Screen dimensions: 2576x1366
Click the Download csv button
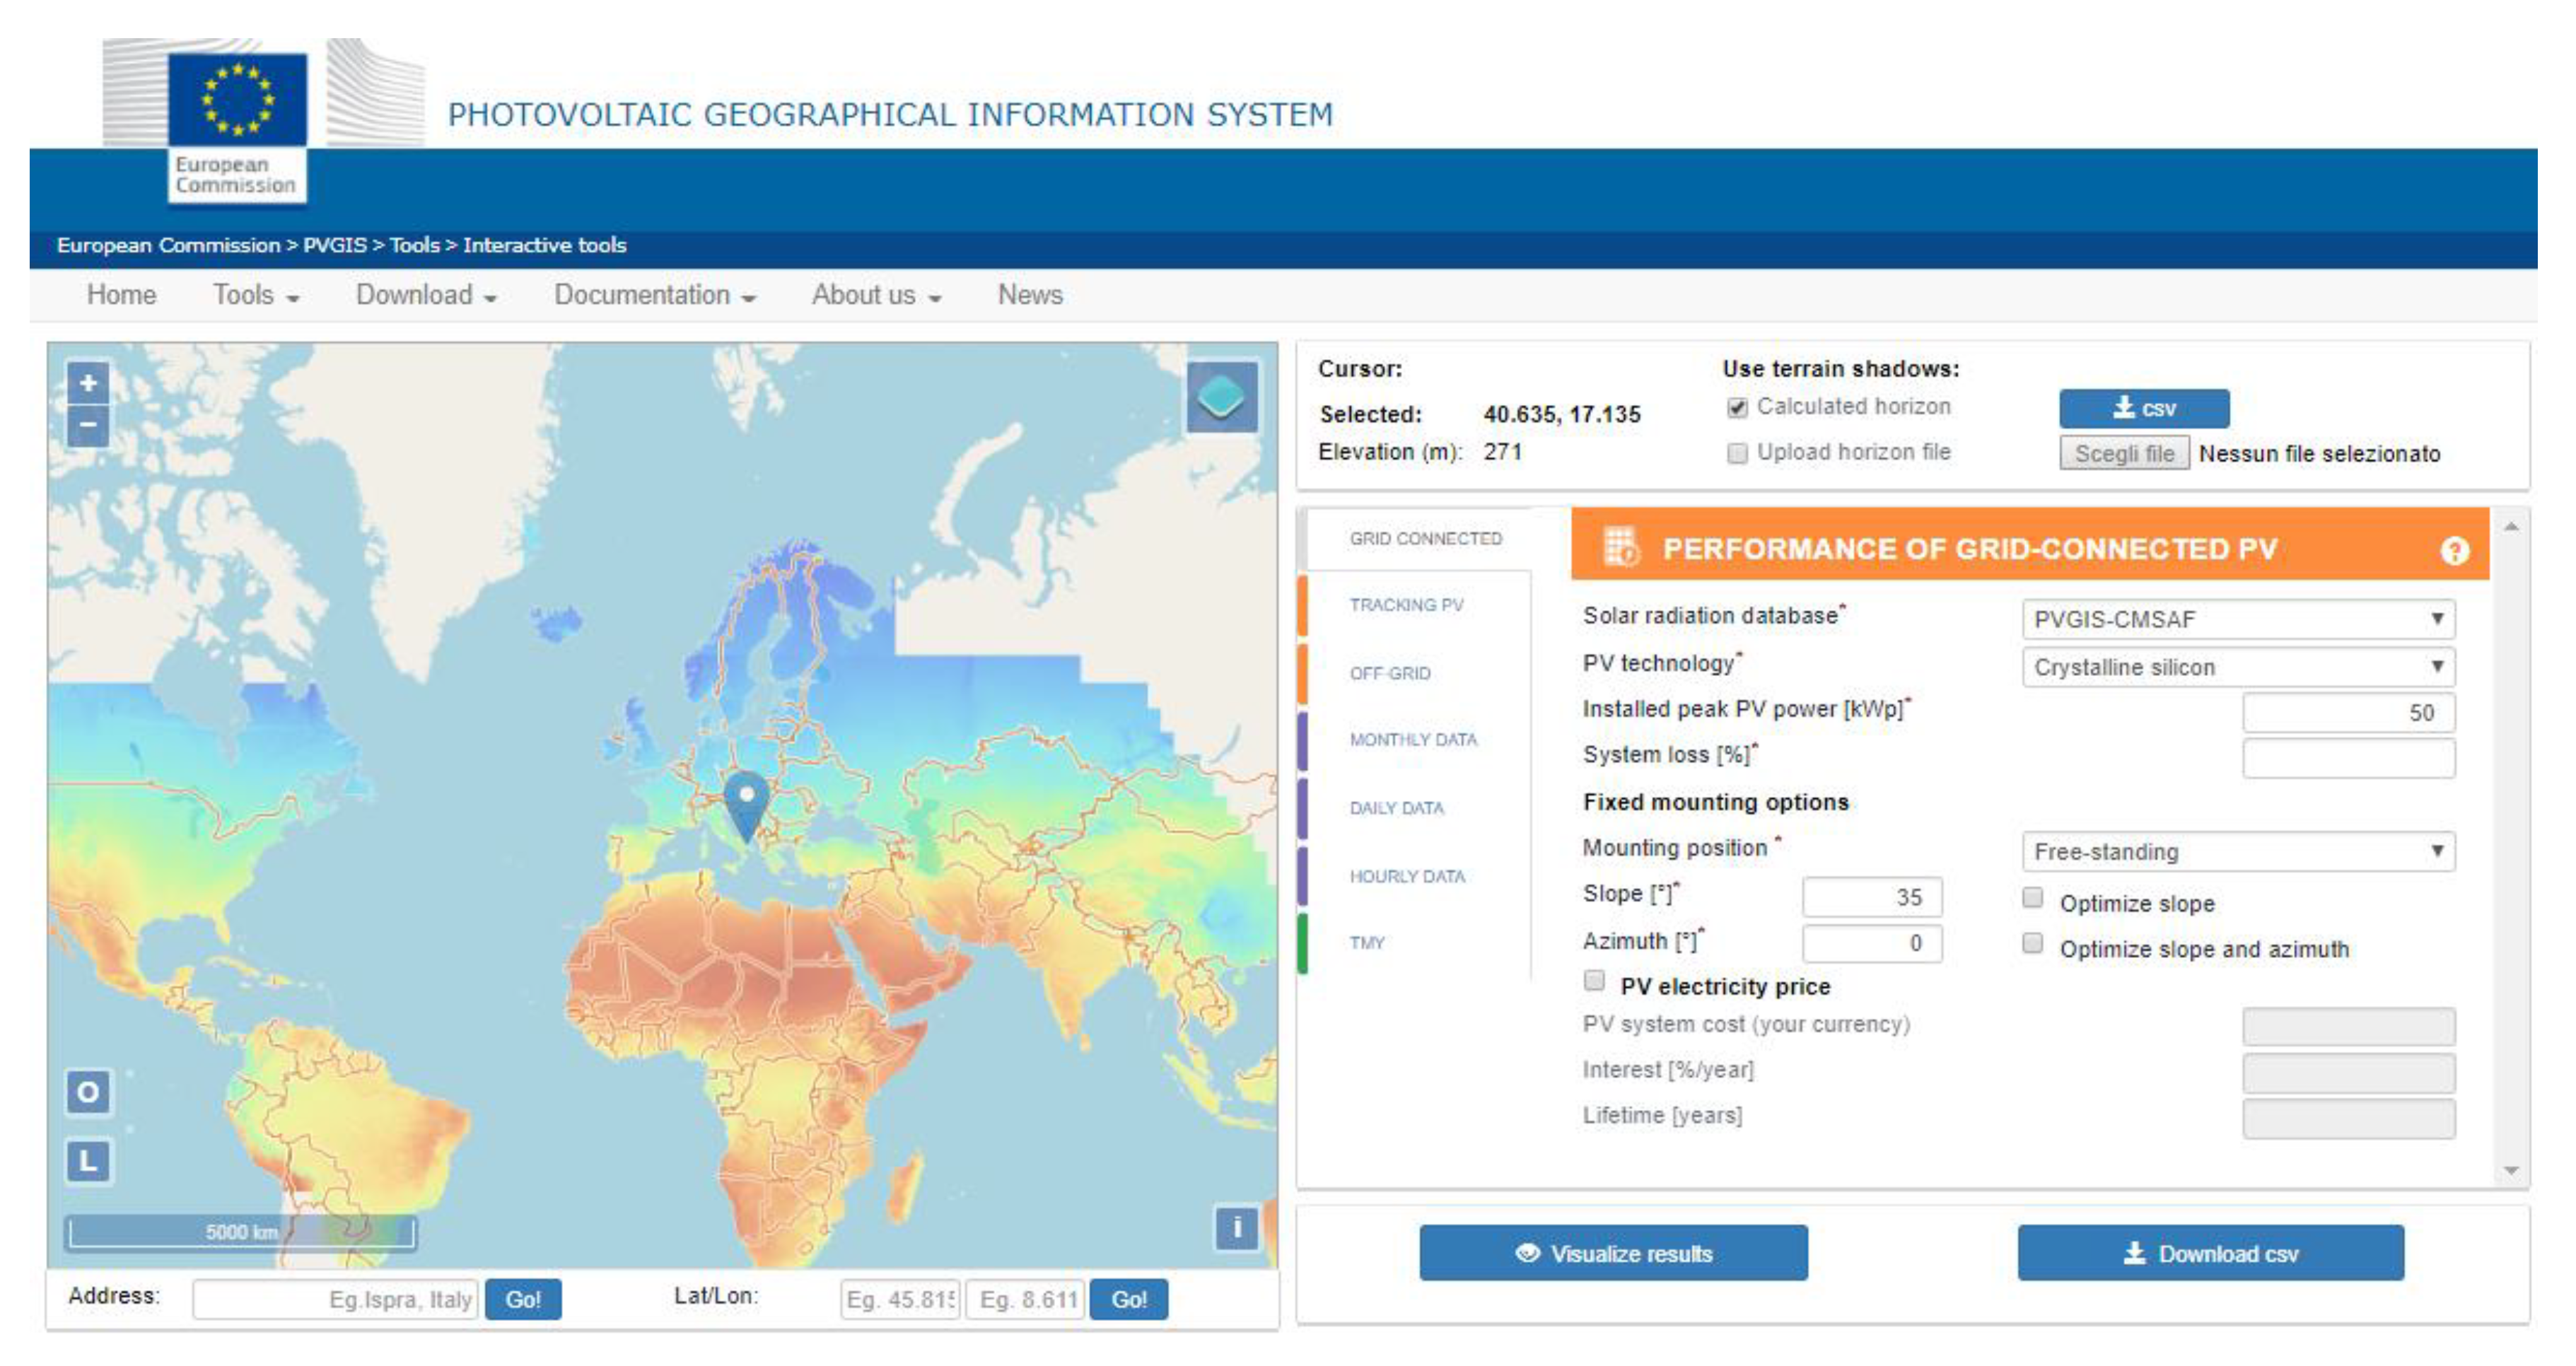[x=2211, y=1254]
